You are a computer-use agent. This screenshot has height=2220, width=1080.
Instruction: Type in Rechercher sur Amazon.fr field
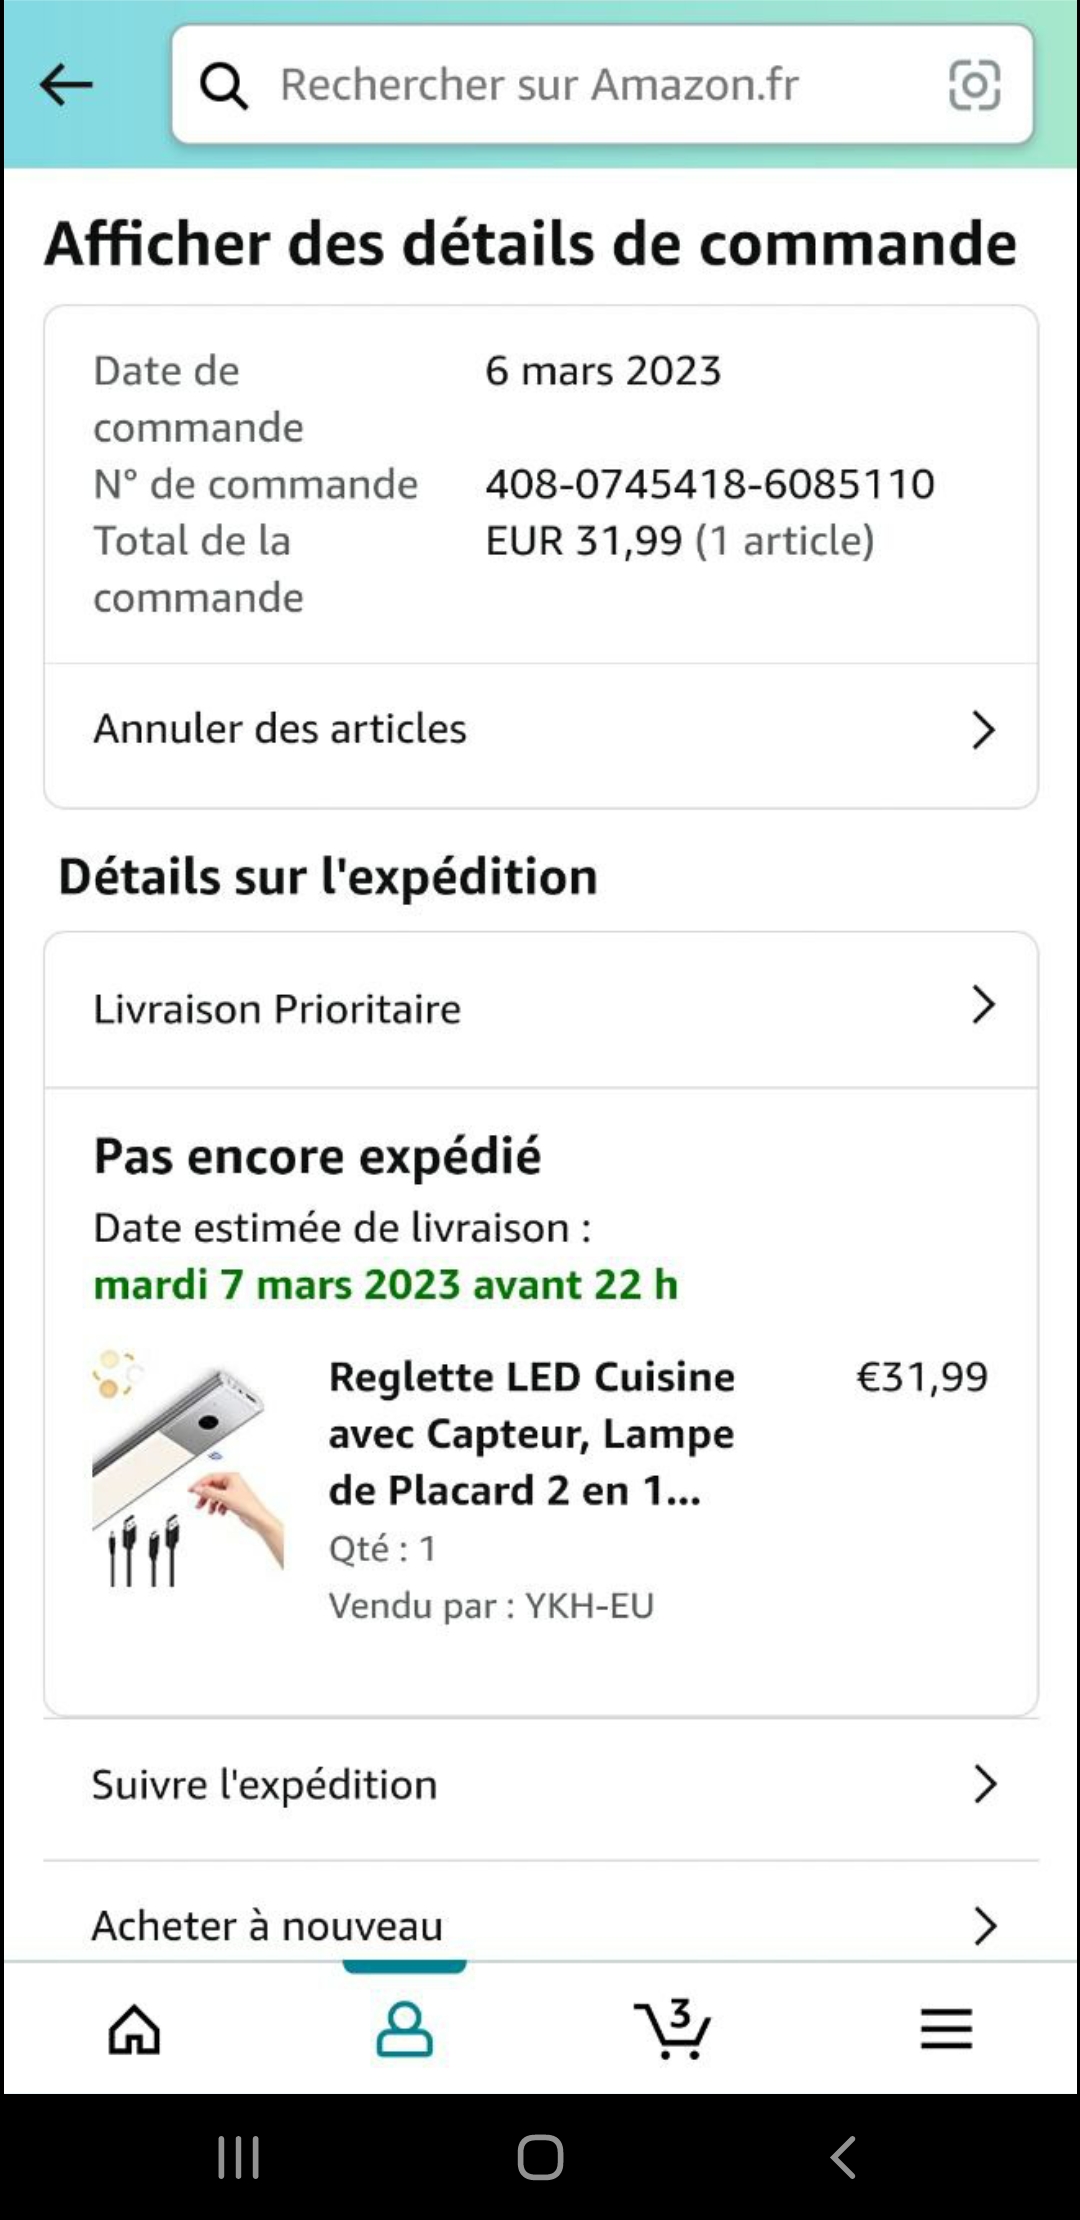580,85
